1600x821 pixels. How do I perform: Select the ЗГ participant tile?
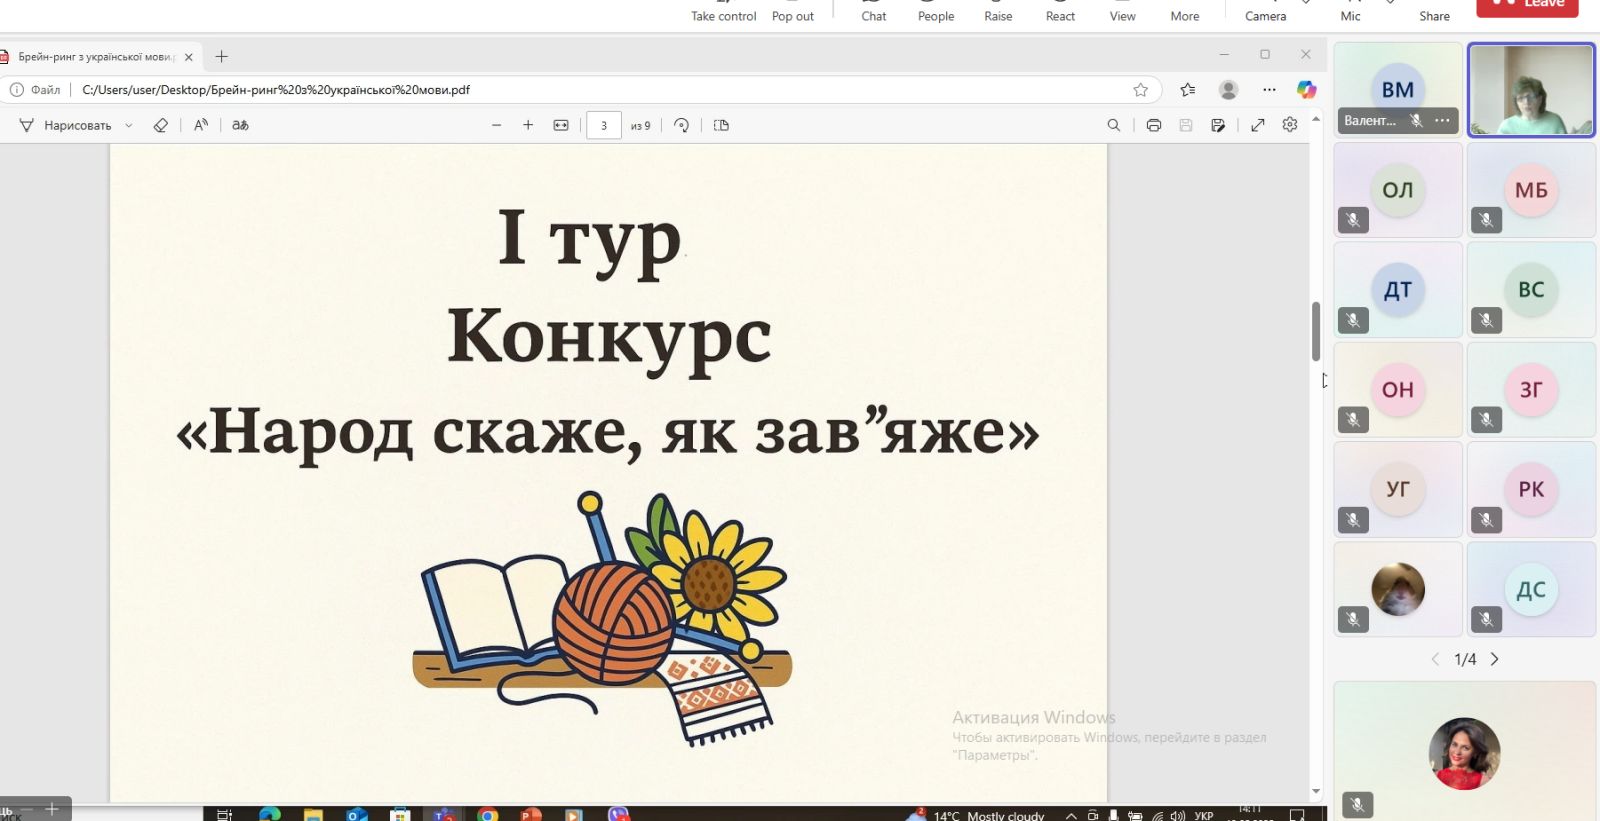(x=1531, y=390)
